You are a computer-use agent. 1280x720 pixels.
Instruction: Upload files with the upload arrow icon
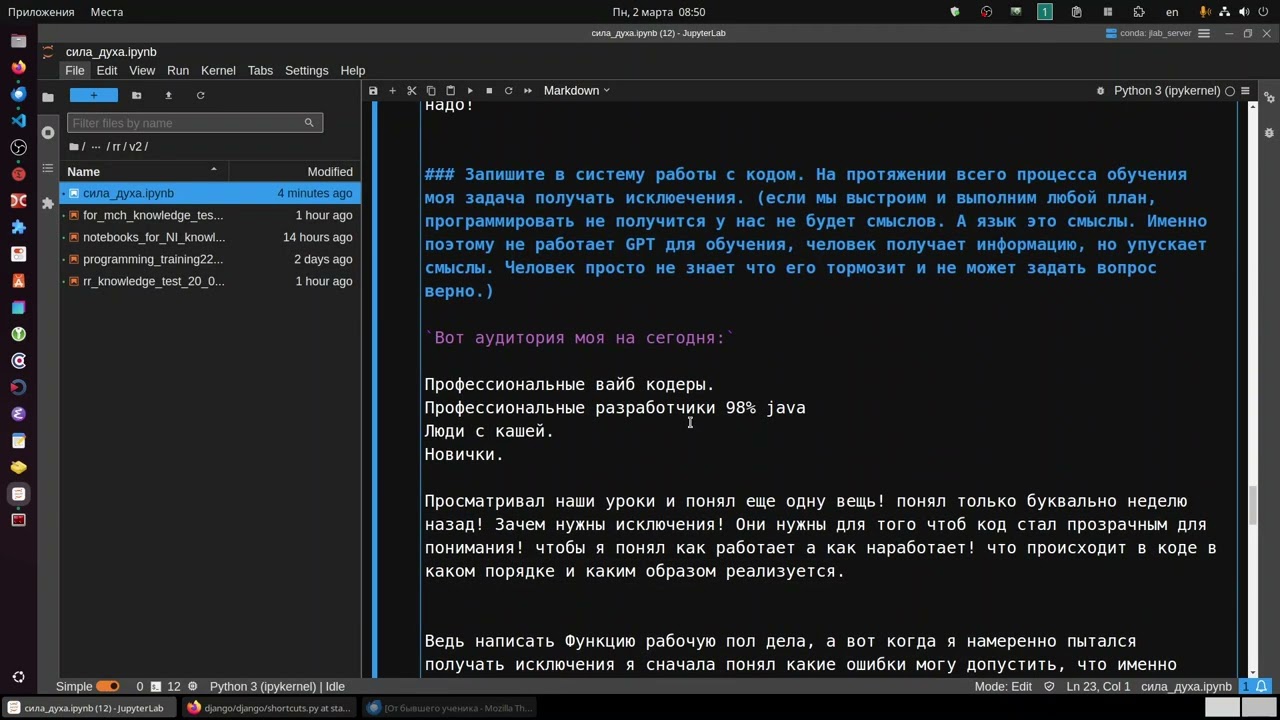tap(168, 95)
